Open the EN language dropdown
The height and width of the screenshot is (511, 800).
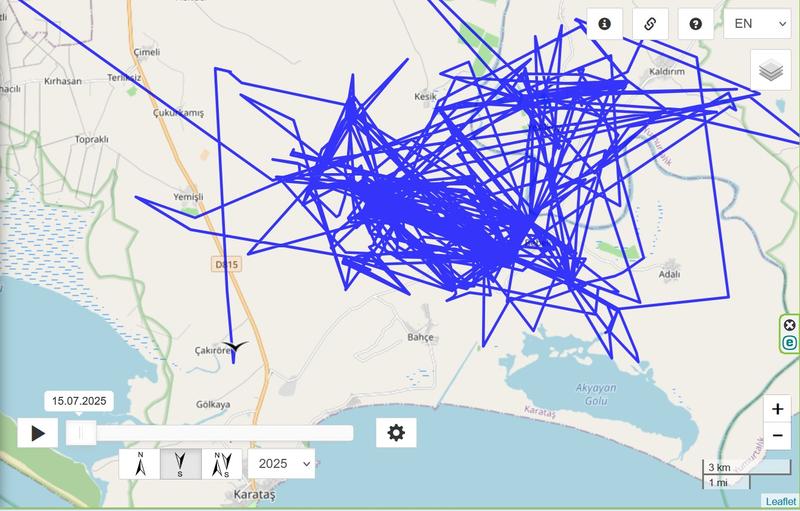757,23
